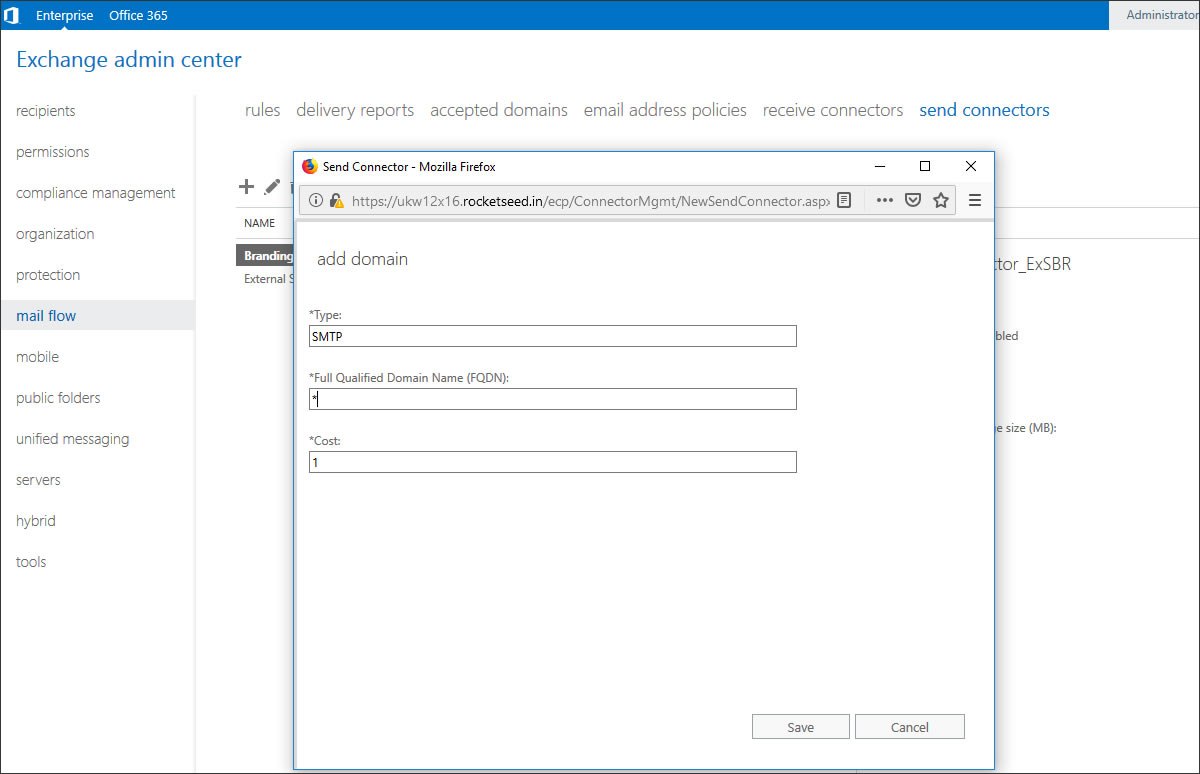
Task: Click the Type input field
Action: click(x=552, y=337)
